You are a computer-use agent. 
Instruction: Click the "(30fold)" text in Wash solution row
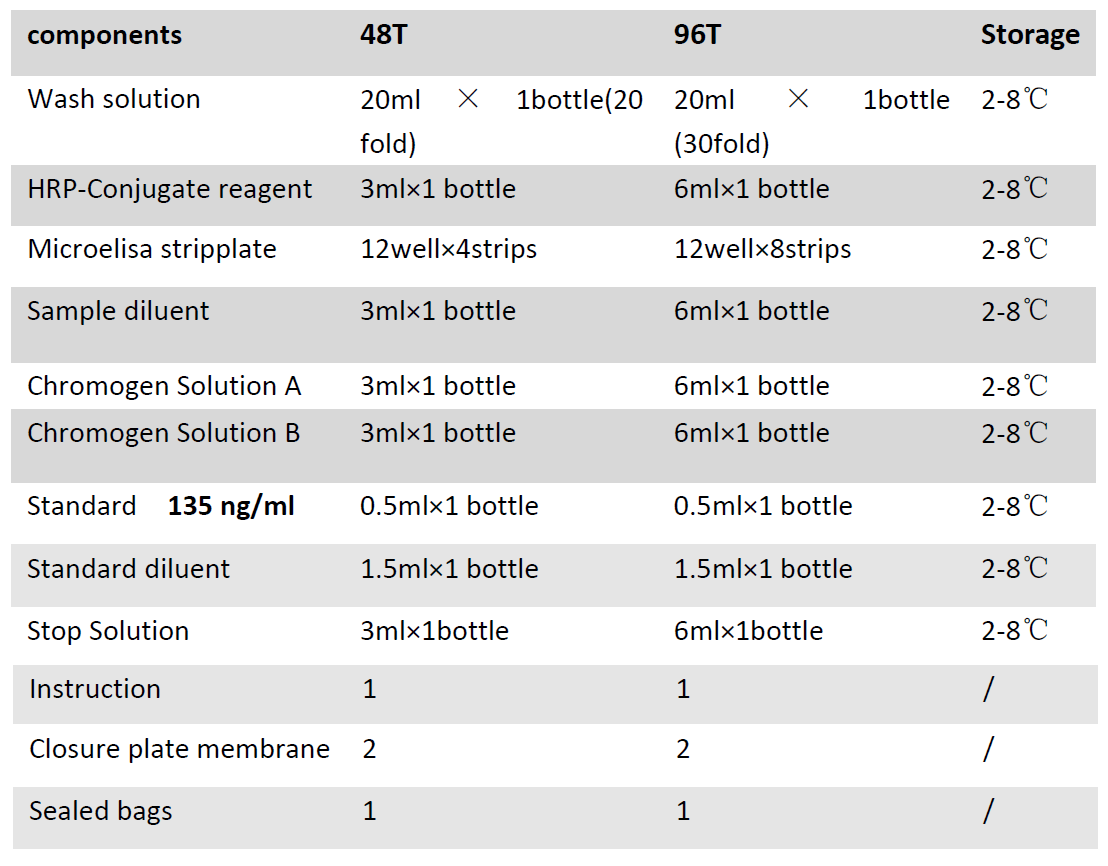[722, 145]
